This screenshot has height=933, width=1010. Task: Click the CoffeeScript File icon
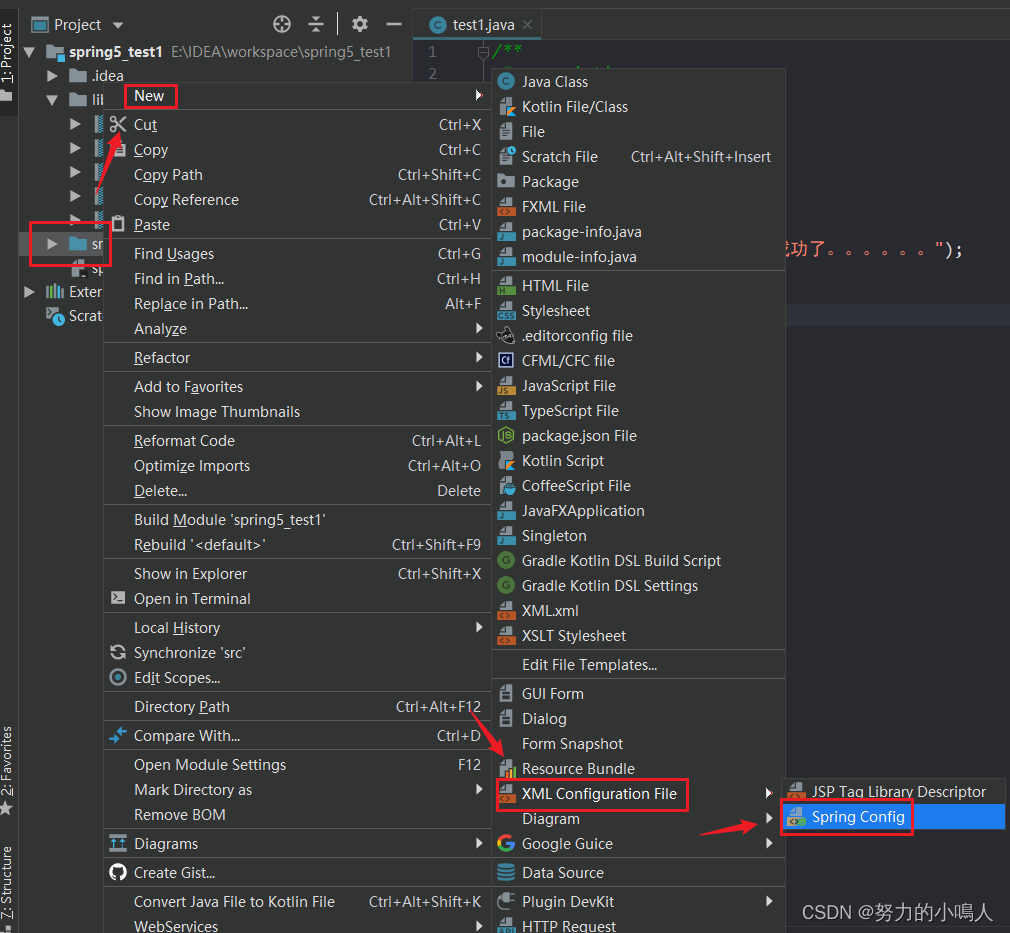click(507, 486)
